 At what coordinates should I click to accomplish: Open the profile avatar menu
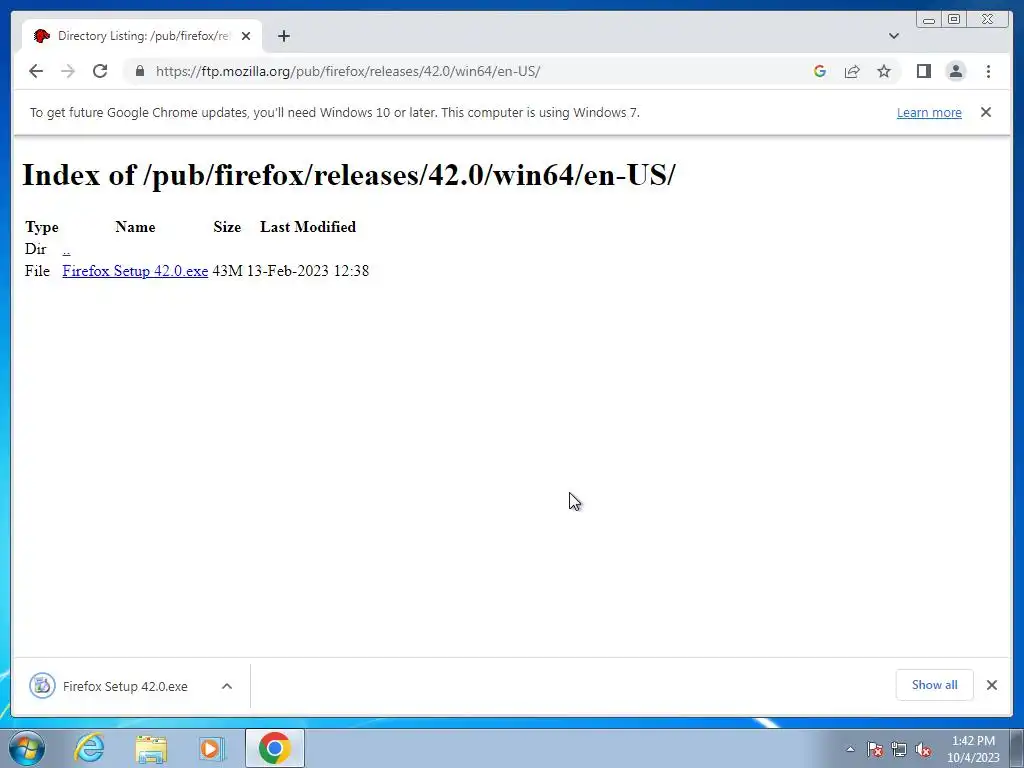tap(955, 71)
